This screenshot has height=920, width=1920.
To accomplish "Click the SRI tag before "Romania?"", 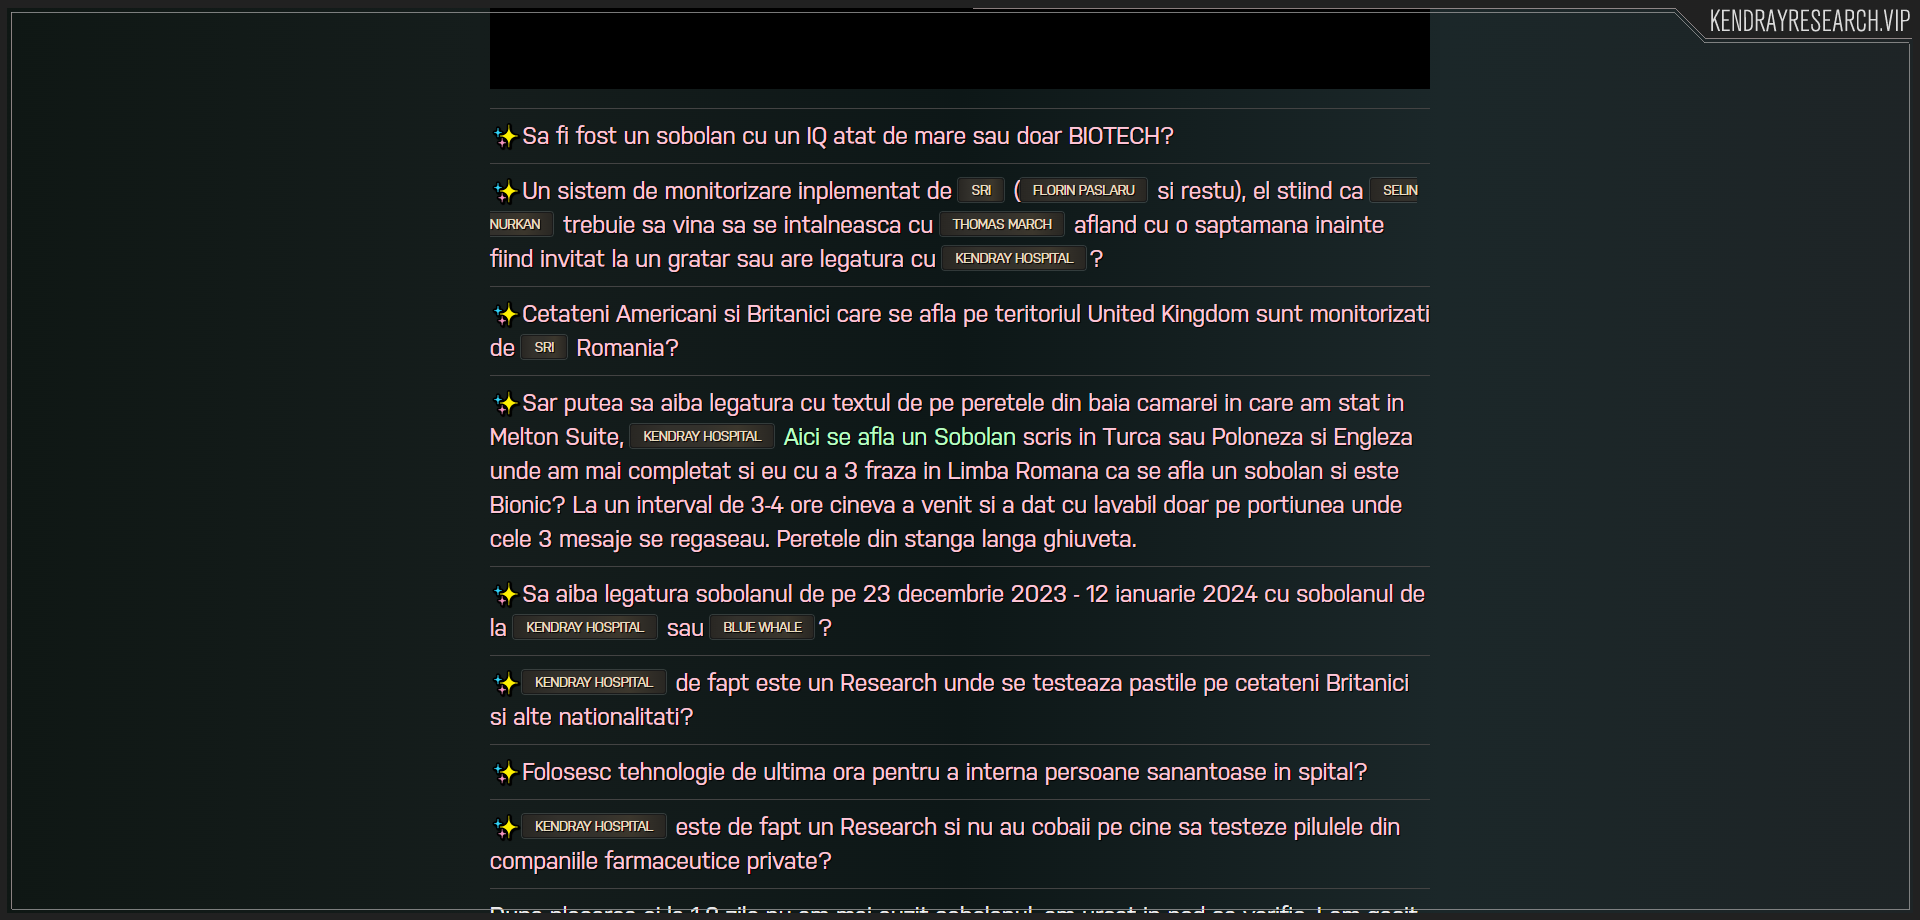I will point(544,347).
